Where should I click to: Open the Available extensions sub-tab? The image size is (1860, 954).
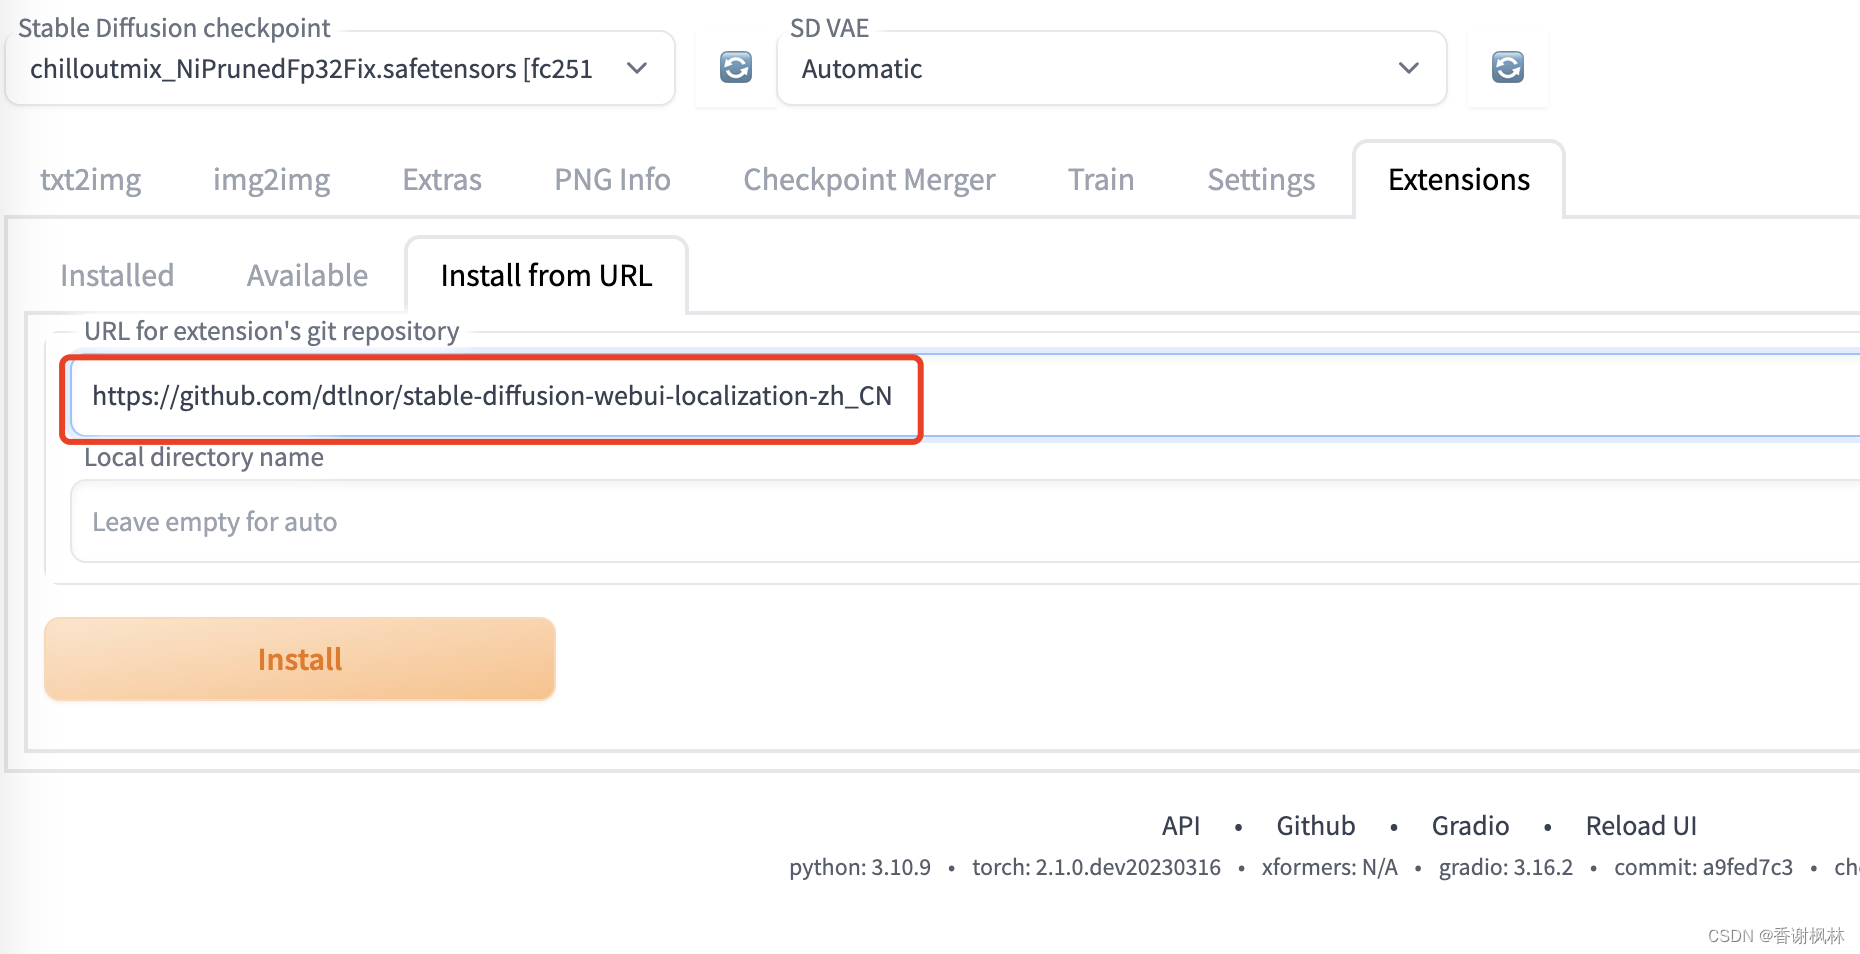coord(307,276)
